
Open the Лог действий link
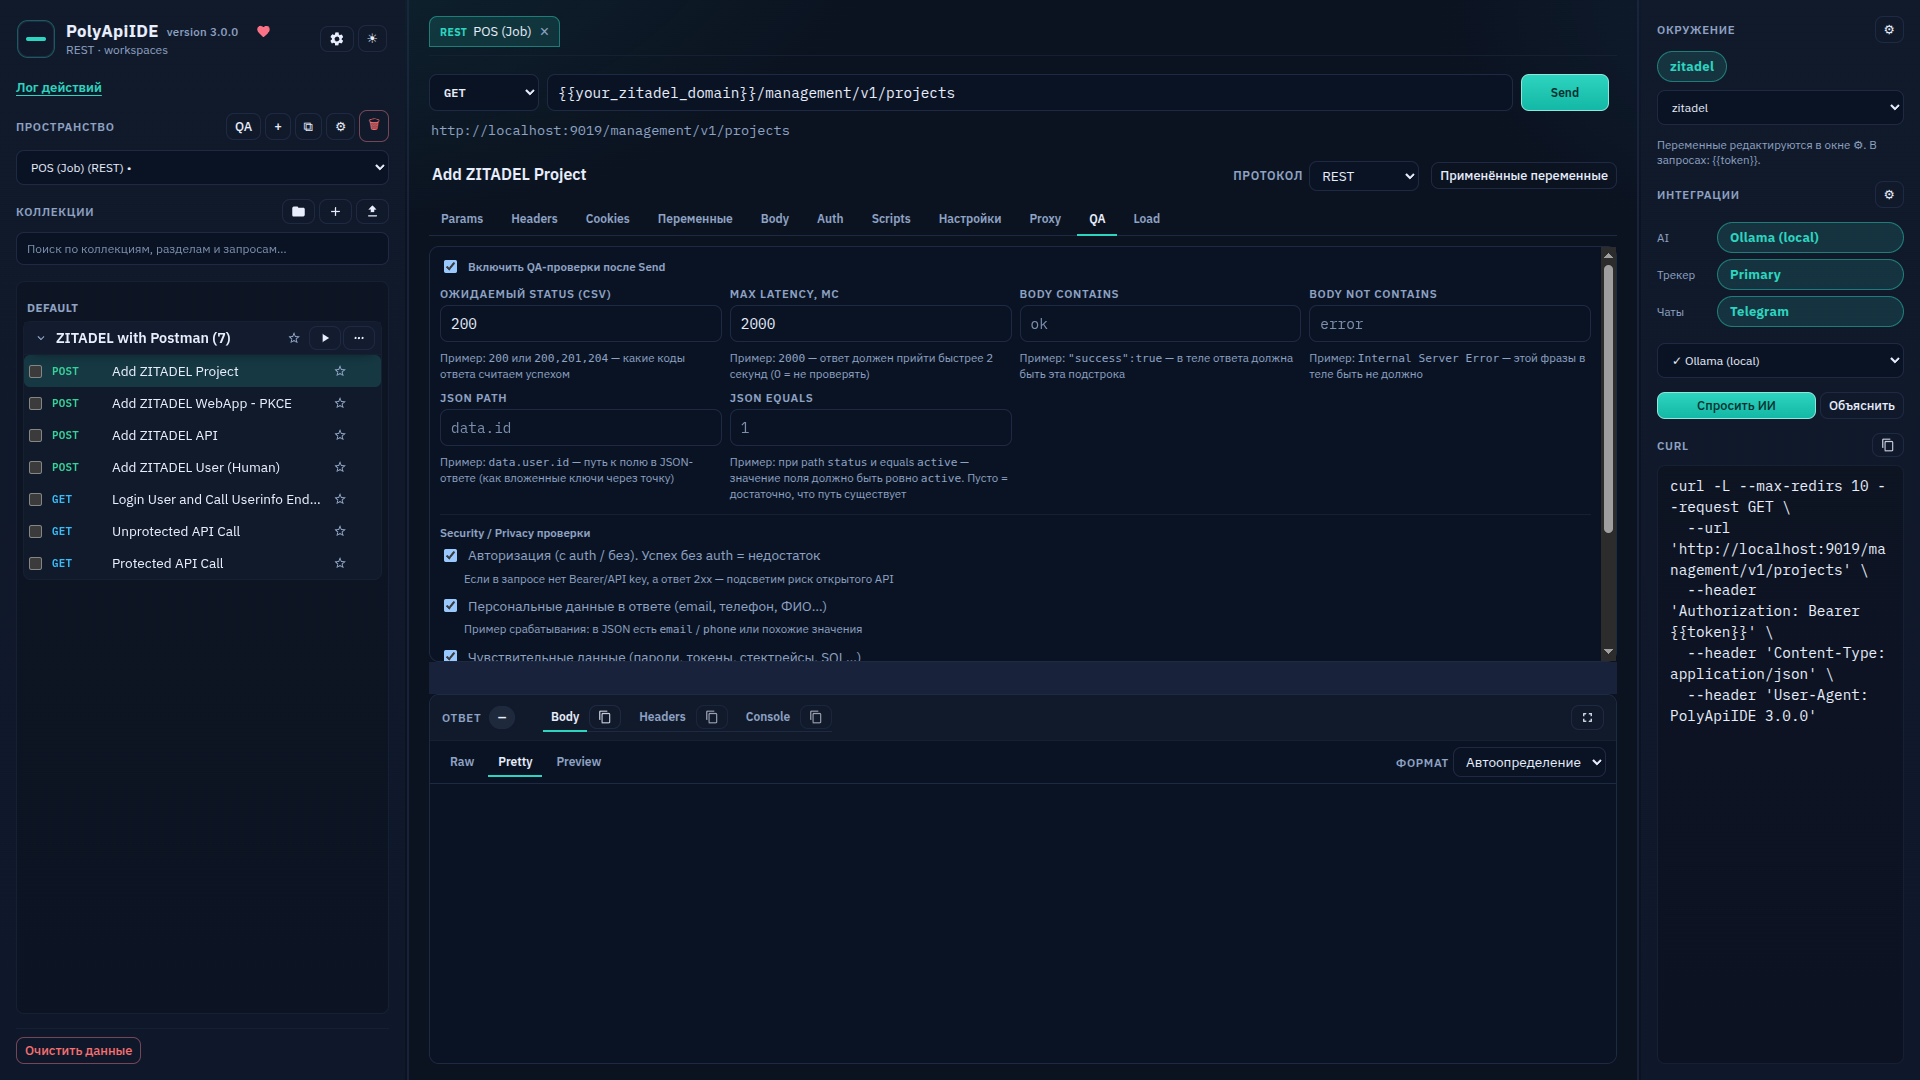[x=59, y=87]
